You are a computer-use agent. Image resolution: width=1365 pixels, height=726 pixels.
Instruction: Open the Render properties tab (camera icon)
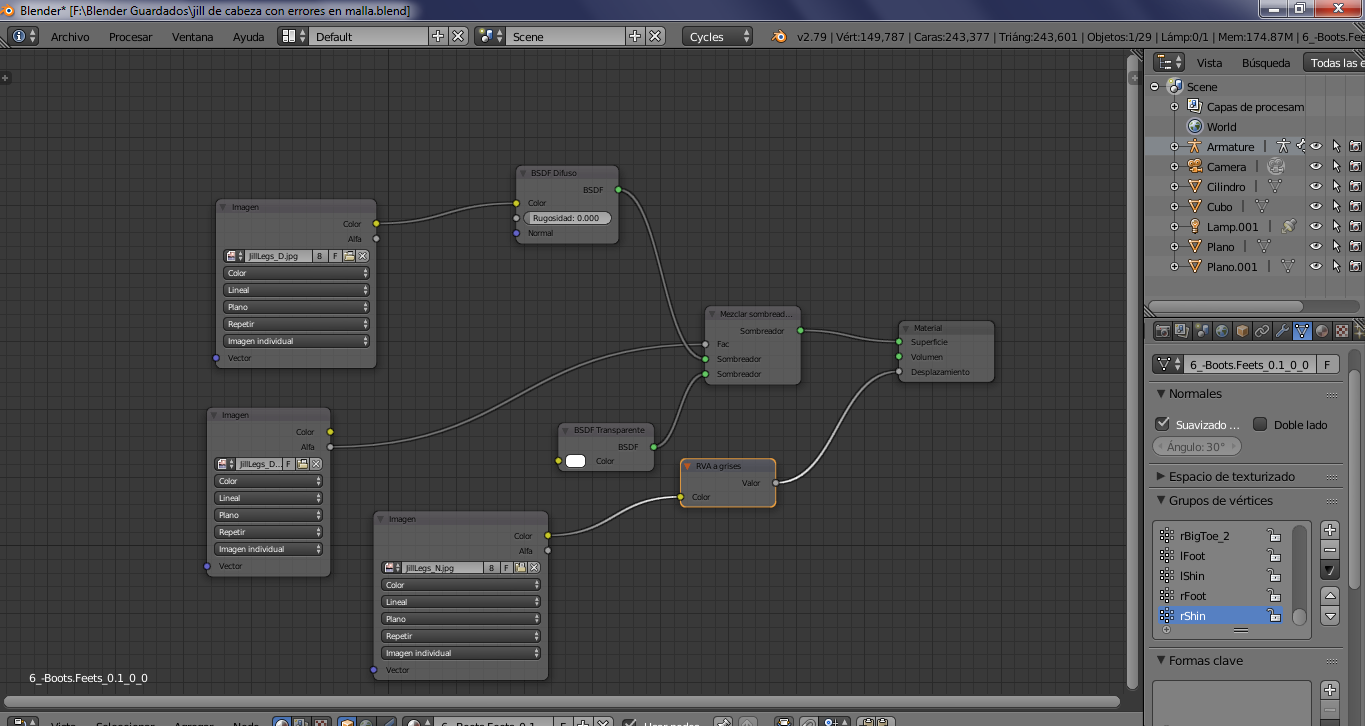click(1162, 331)
